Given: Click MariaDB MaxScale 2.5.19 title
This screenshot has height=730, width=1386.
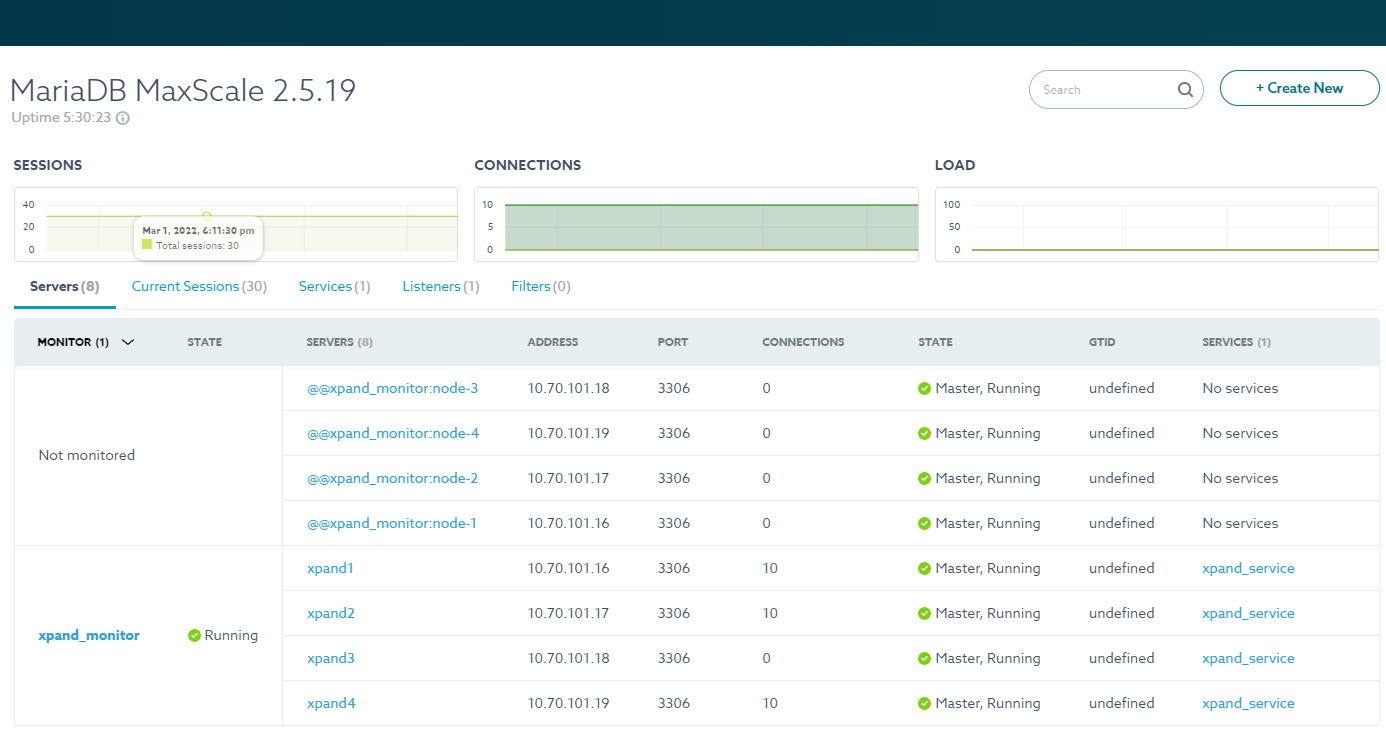Looking at the screenshot, I should pos(183,90).
